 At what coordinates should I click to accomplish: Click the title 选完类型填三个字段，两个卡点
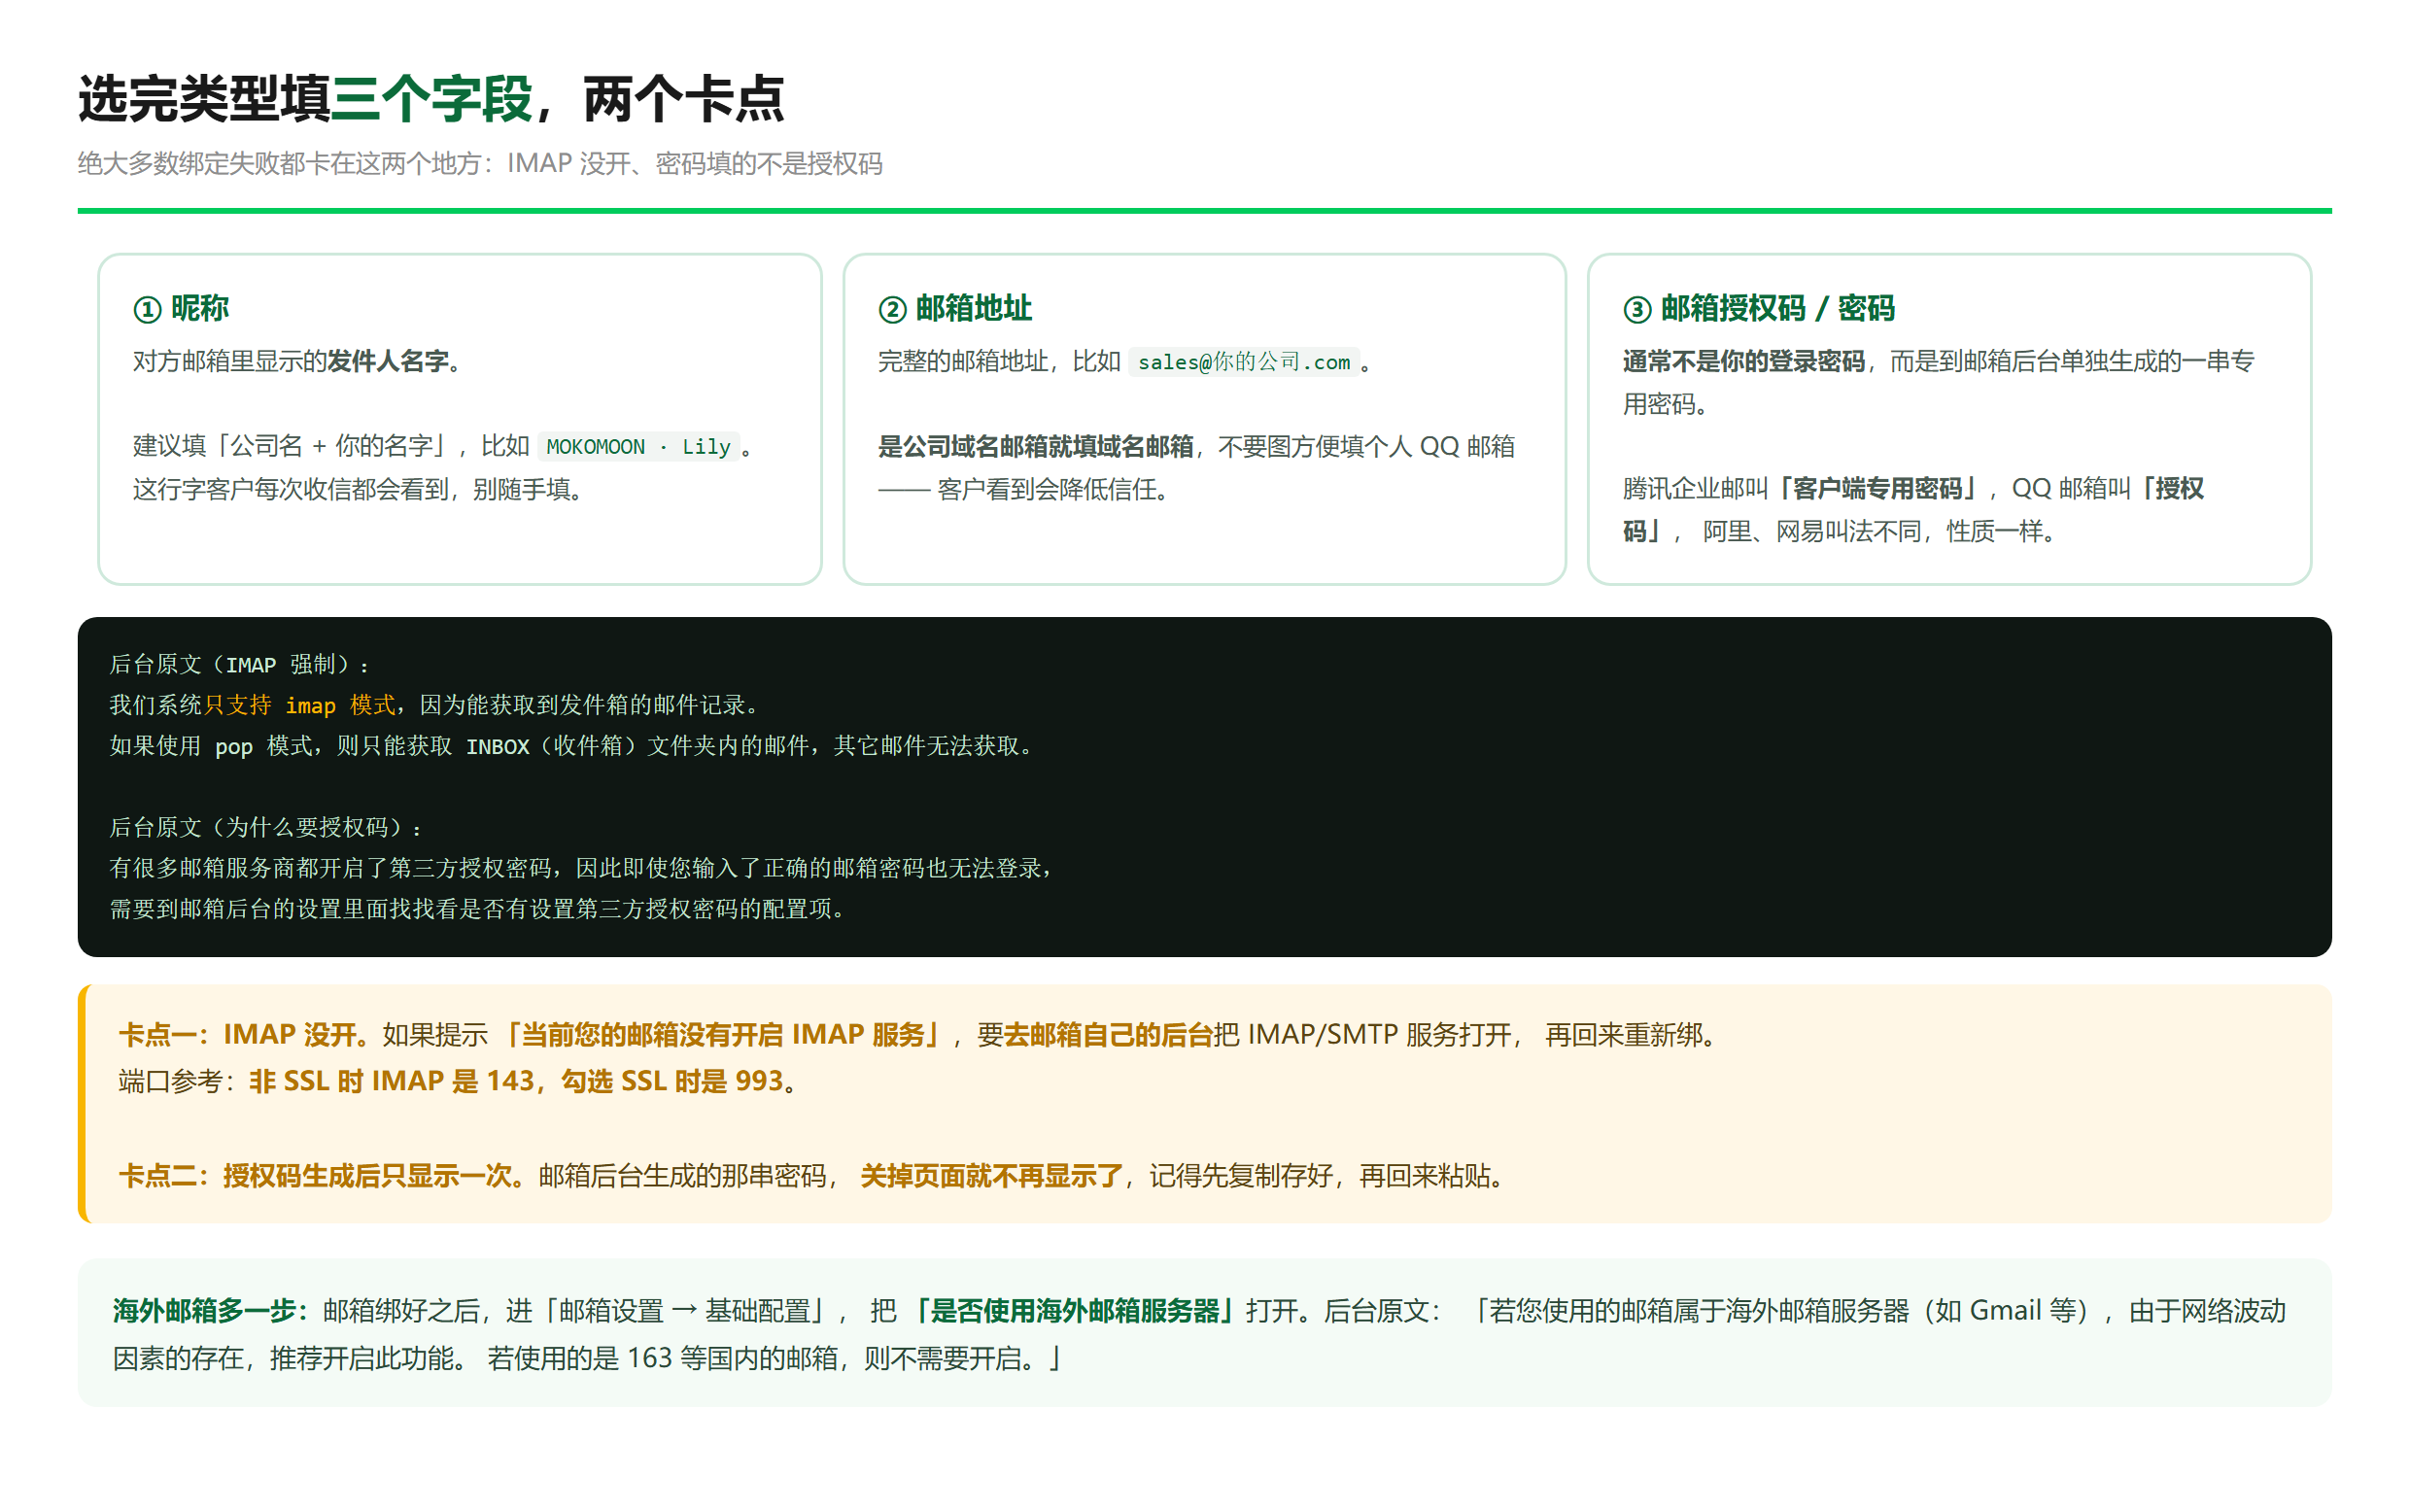click(431, 99)
